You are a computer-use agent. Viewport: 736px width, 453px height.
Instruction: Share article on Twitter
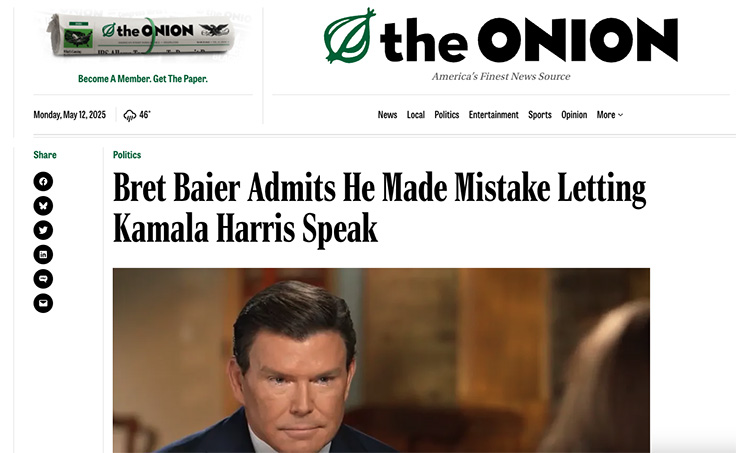pos(43,230)
